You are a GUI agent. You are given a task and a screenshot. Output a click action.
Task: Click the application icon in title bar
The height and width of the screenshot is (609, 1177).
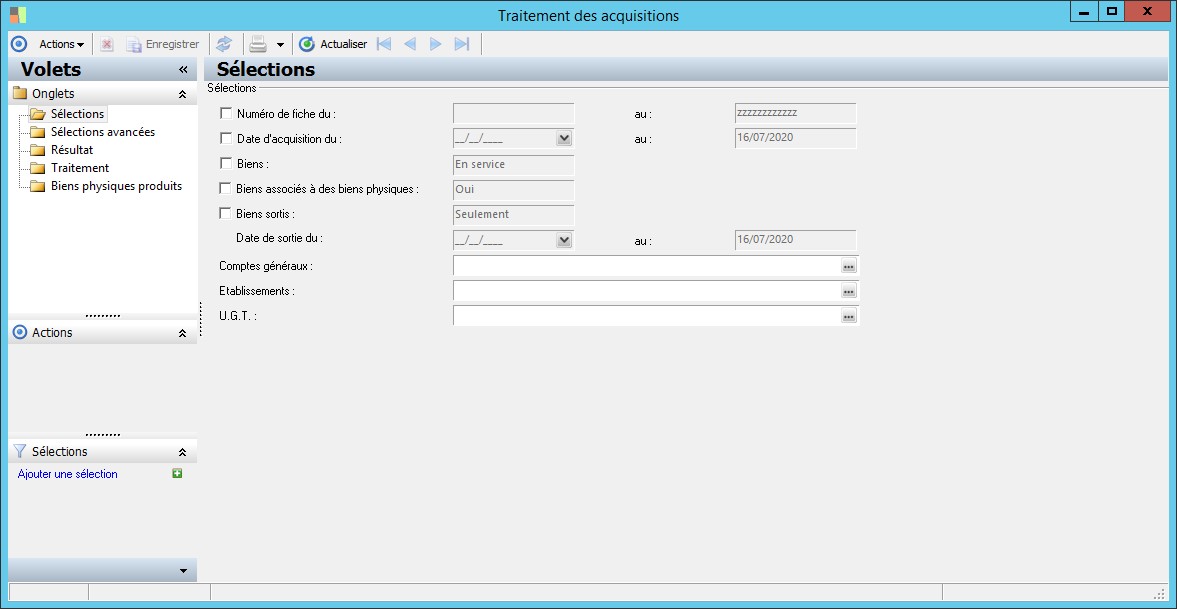click(x=18, y=14)
